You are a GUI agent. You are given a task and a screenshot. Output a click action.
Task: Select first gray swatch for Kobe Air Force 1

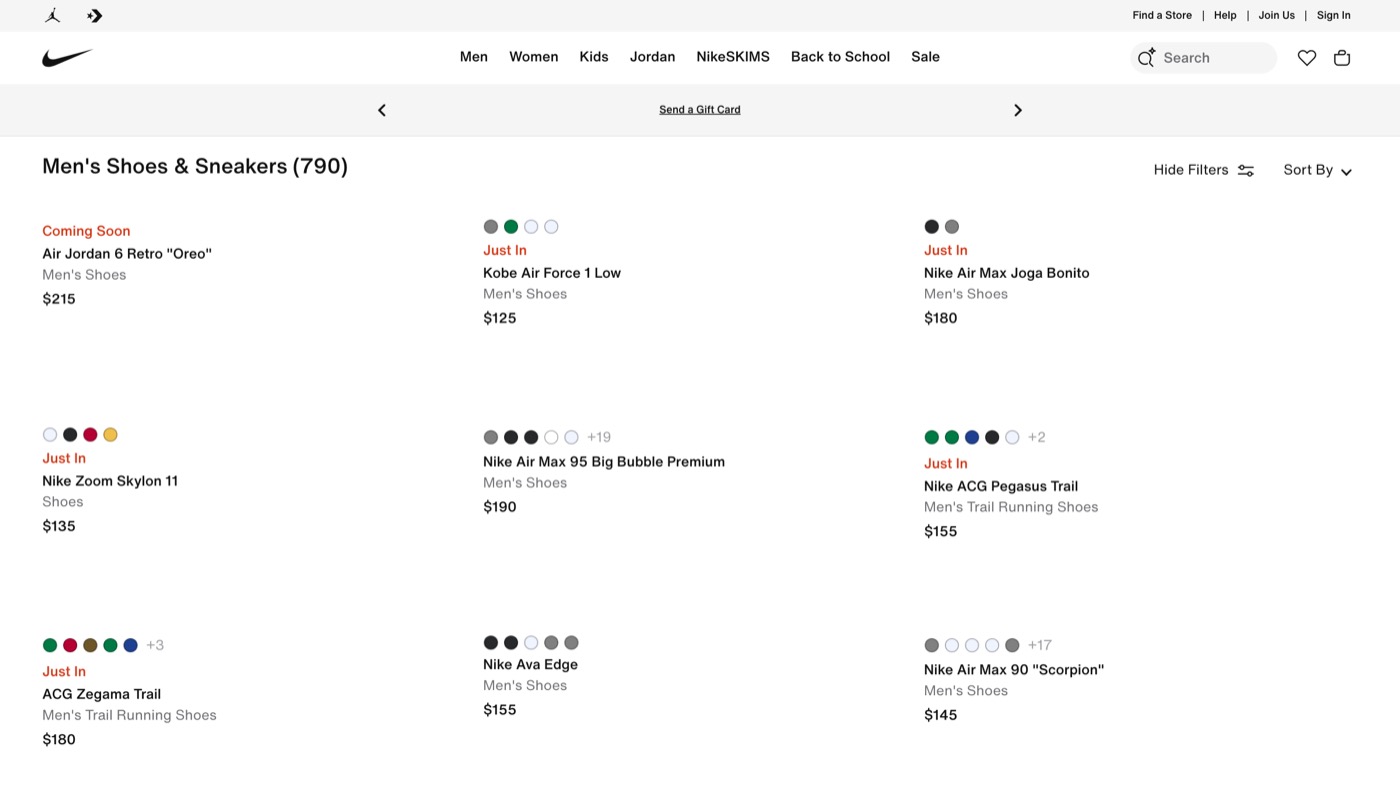[x=491, y=227]
